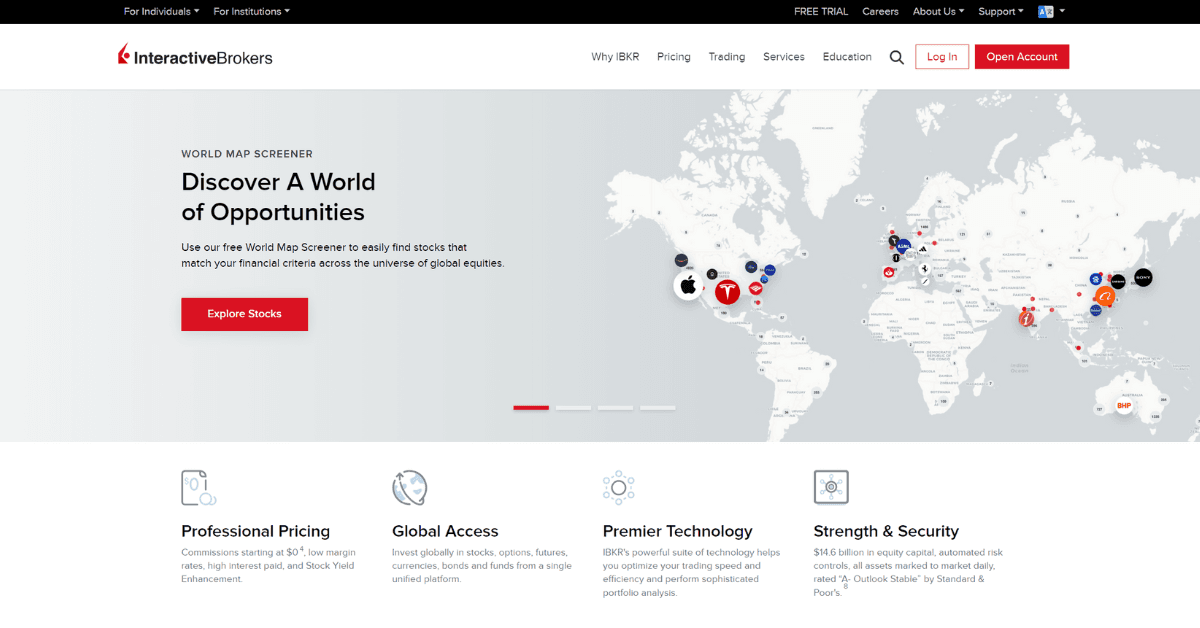Click the Open Account button

click(1021, 57)
